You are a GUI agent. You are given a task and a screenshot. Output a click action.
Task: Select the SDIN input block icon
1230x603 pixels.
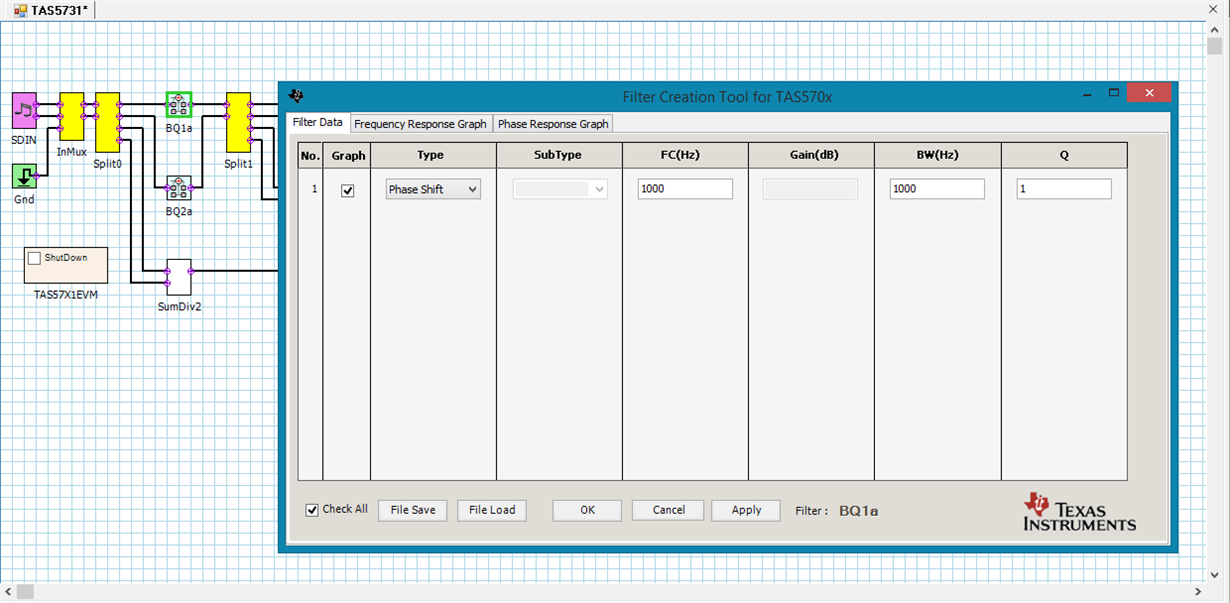tap(23, 111)
